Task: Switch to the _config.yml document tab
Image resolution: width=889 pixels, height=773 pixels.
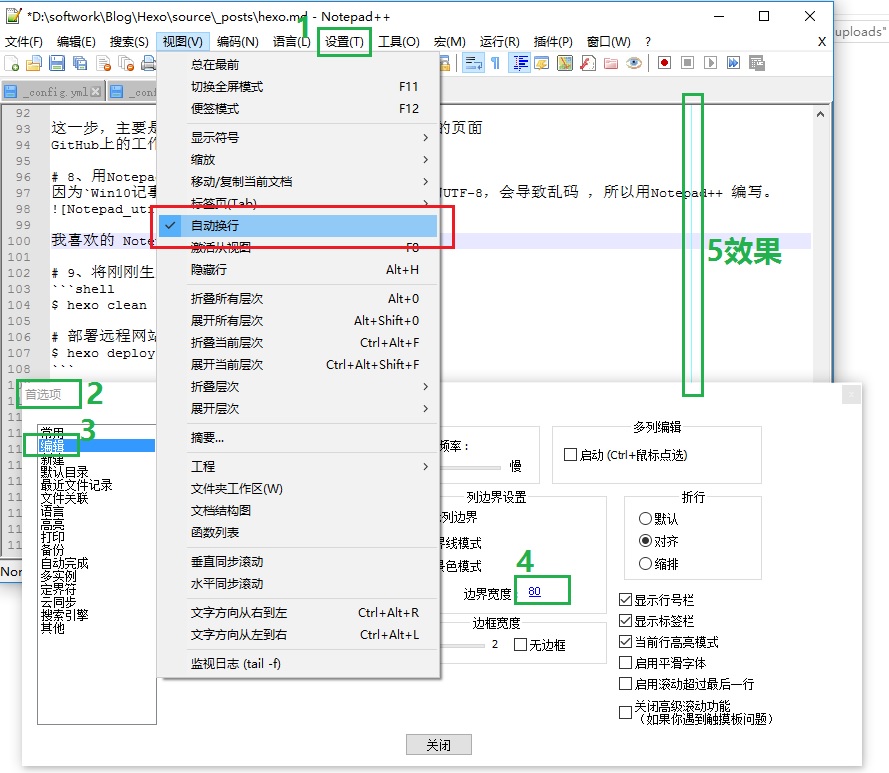Action: 53,91
